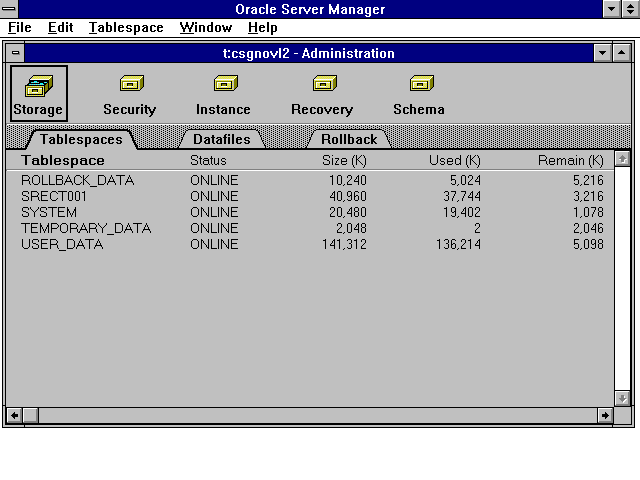Select the Schema drawer icon
Screen dimensions: 640x480
(419, 92)
